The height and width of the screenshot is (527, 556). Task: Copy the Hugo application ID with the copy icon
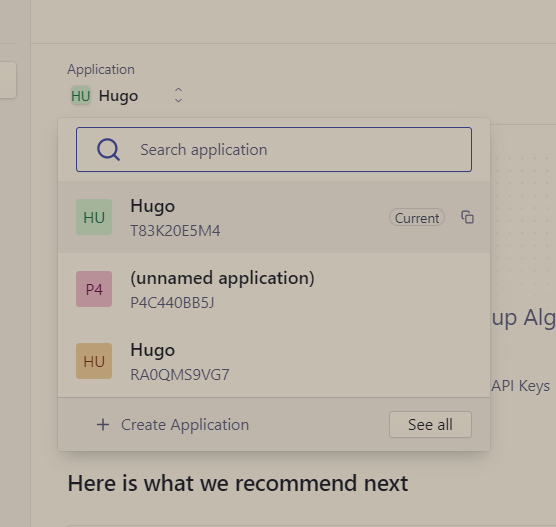[467, 217]
